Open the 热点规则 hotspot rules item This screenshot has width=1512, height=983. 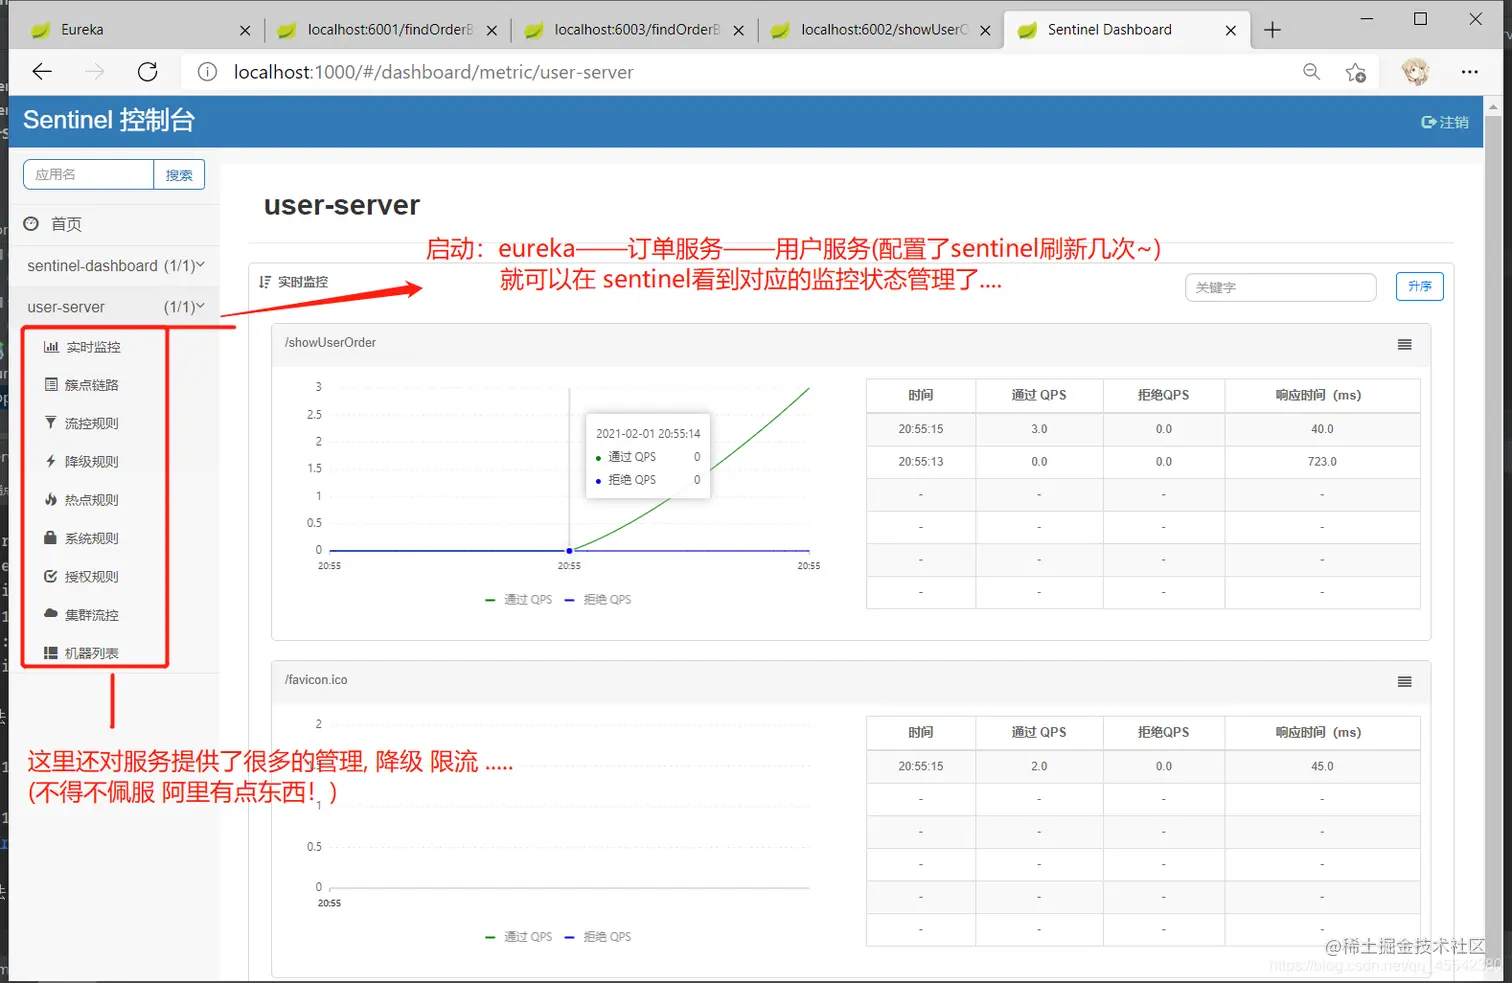tap(82, 500)
